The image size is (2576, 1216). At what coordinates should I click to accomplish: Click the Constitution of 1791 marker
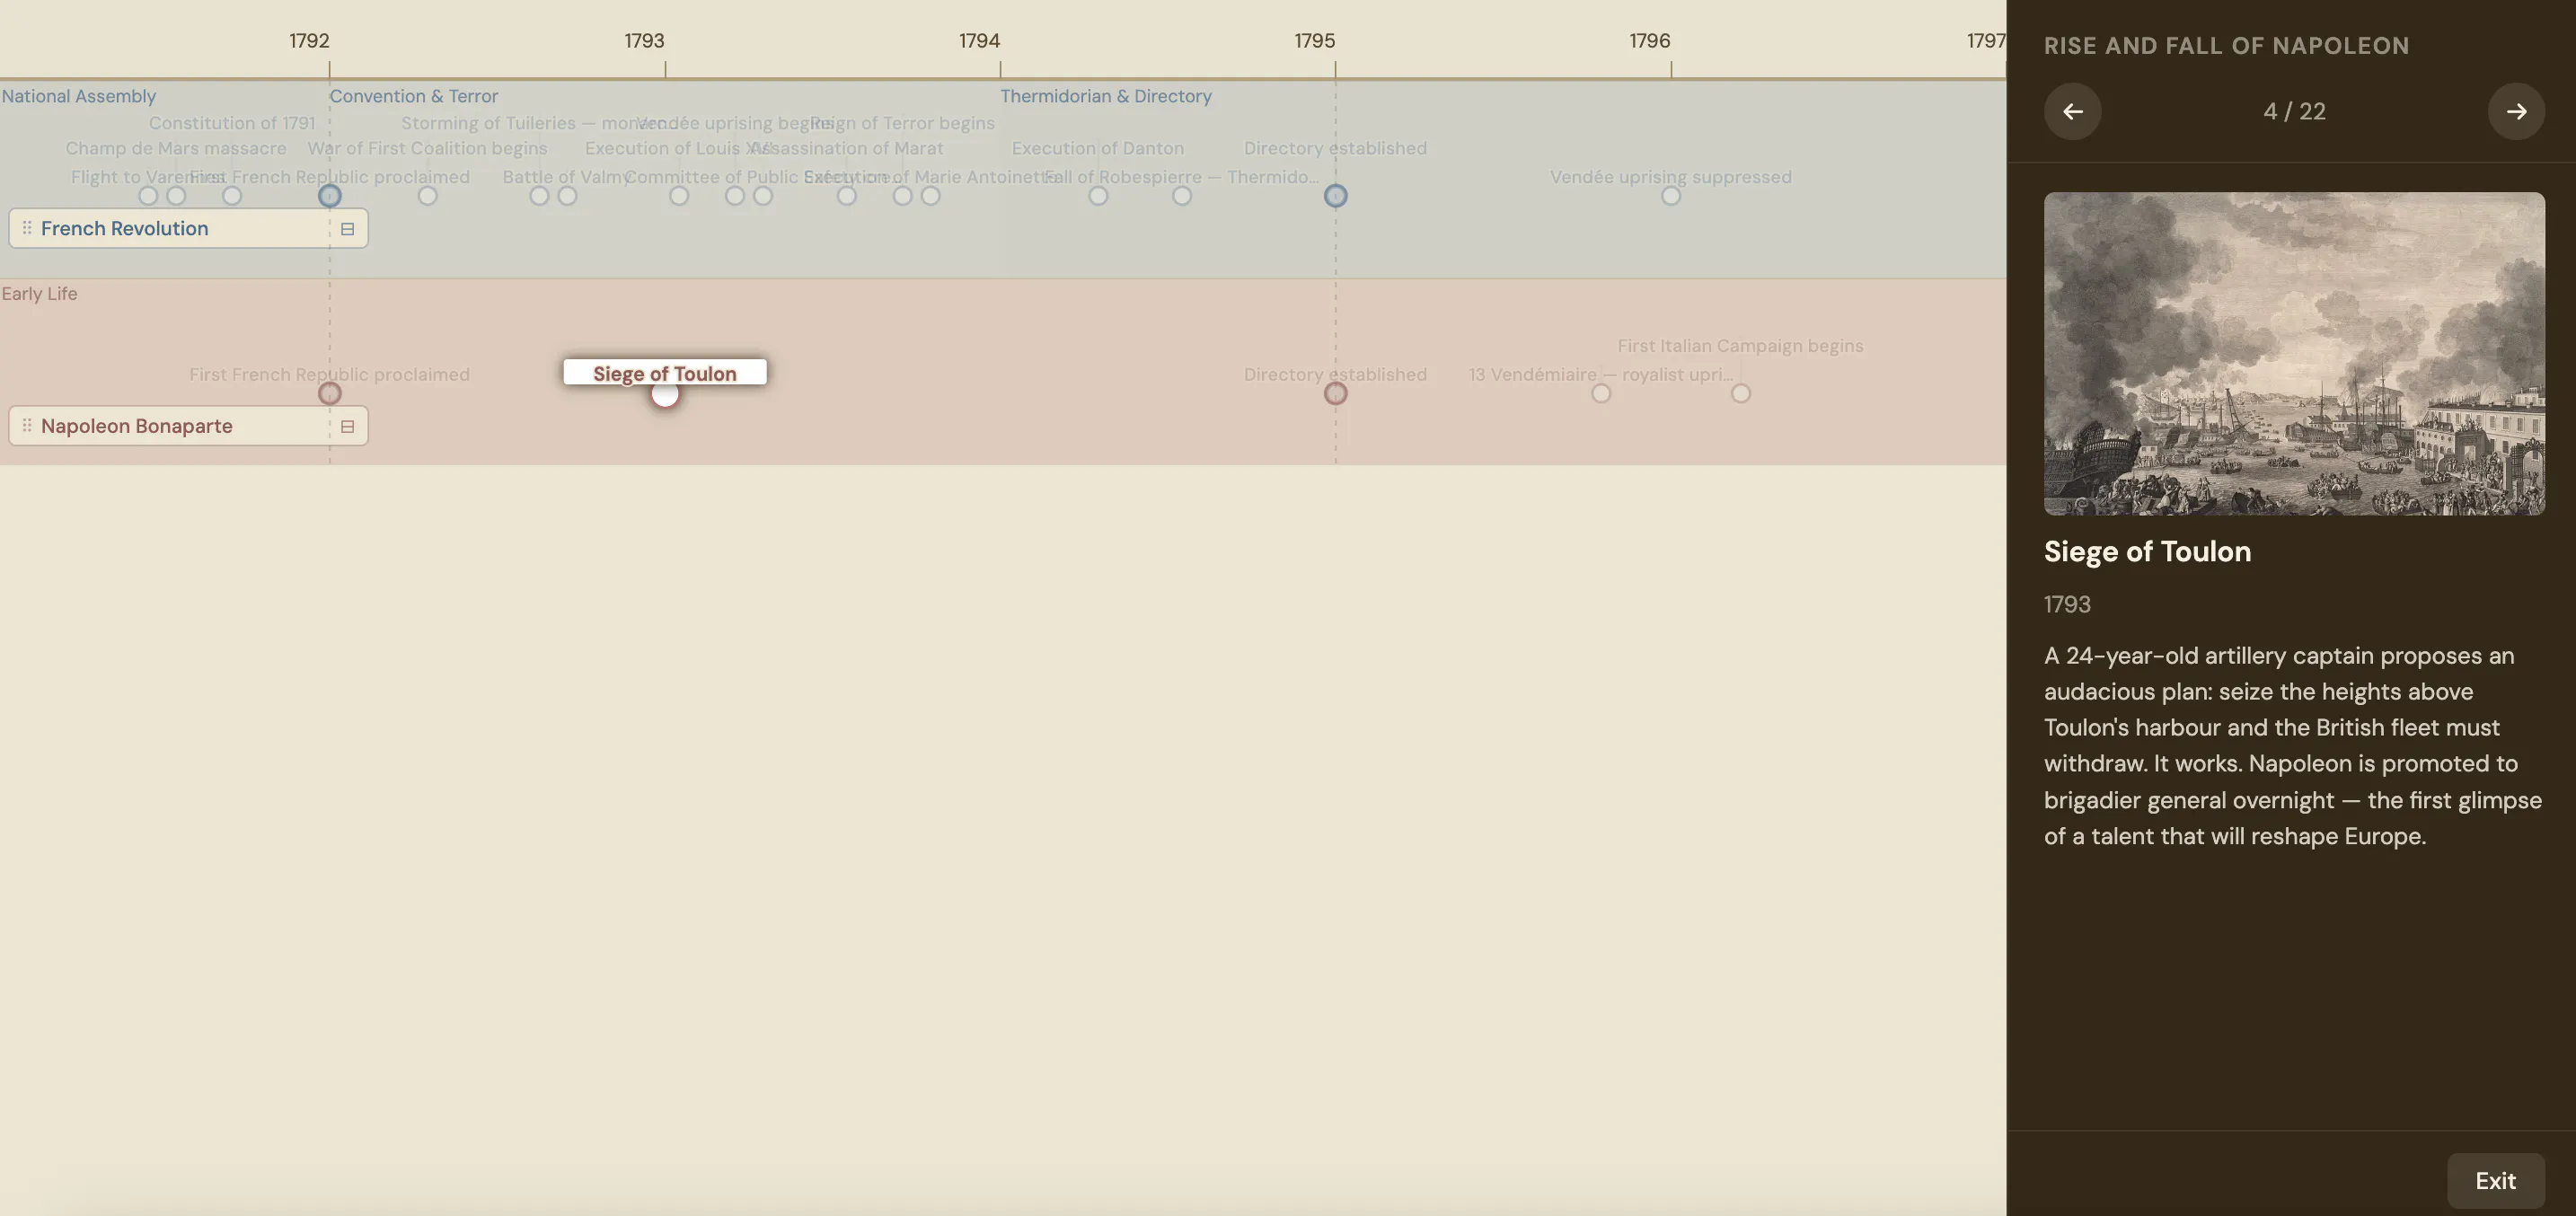232,196
